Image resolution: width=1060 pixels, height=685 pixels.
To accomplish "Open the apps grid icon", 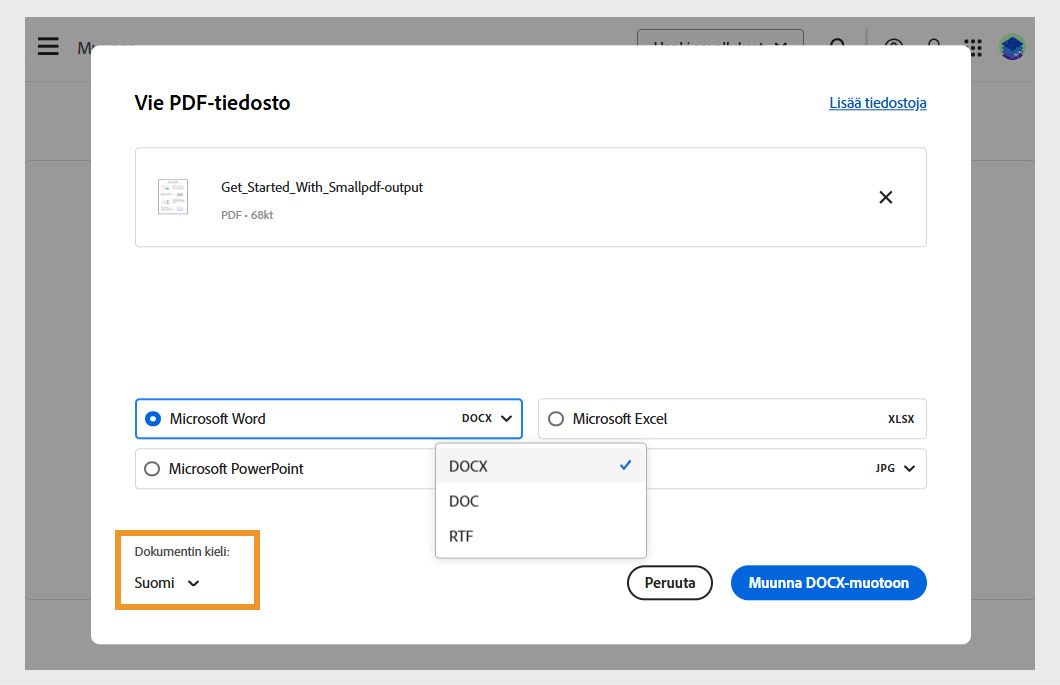I will [972, 47].
